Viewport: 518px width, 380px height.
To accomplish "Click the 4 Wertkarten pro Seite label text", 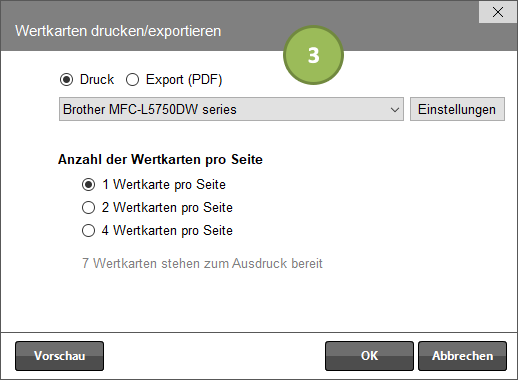I will tap(167, 230).
